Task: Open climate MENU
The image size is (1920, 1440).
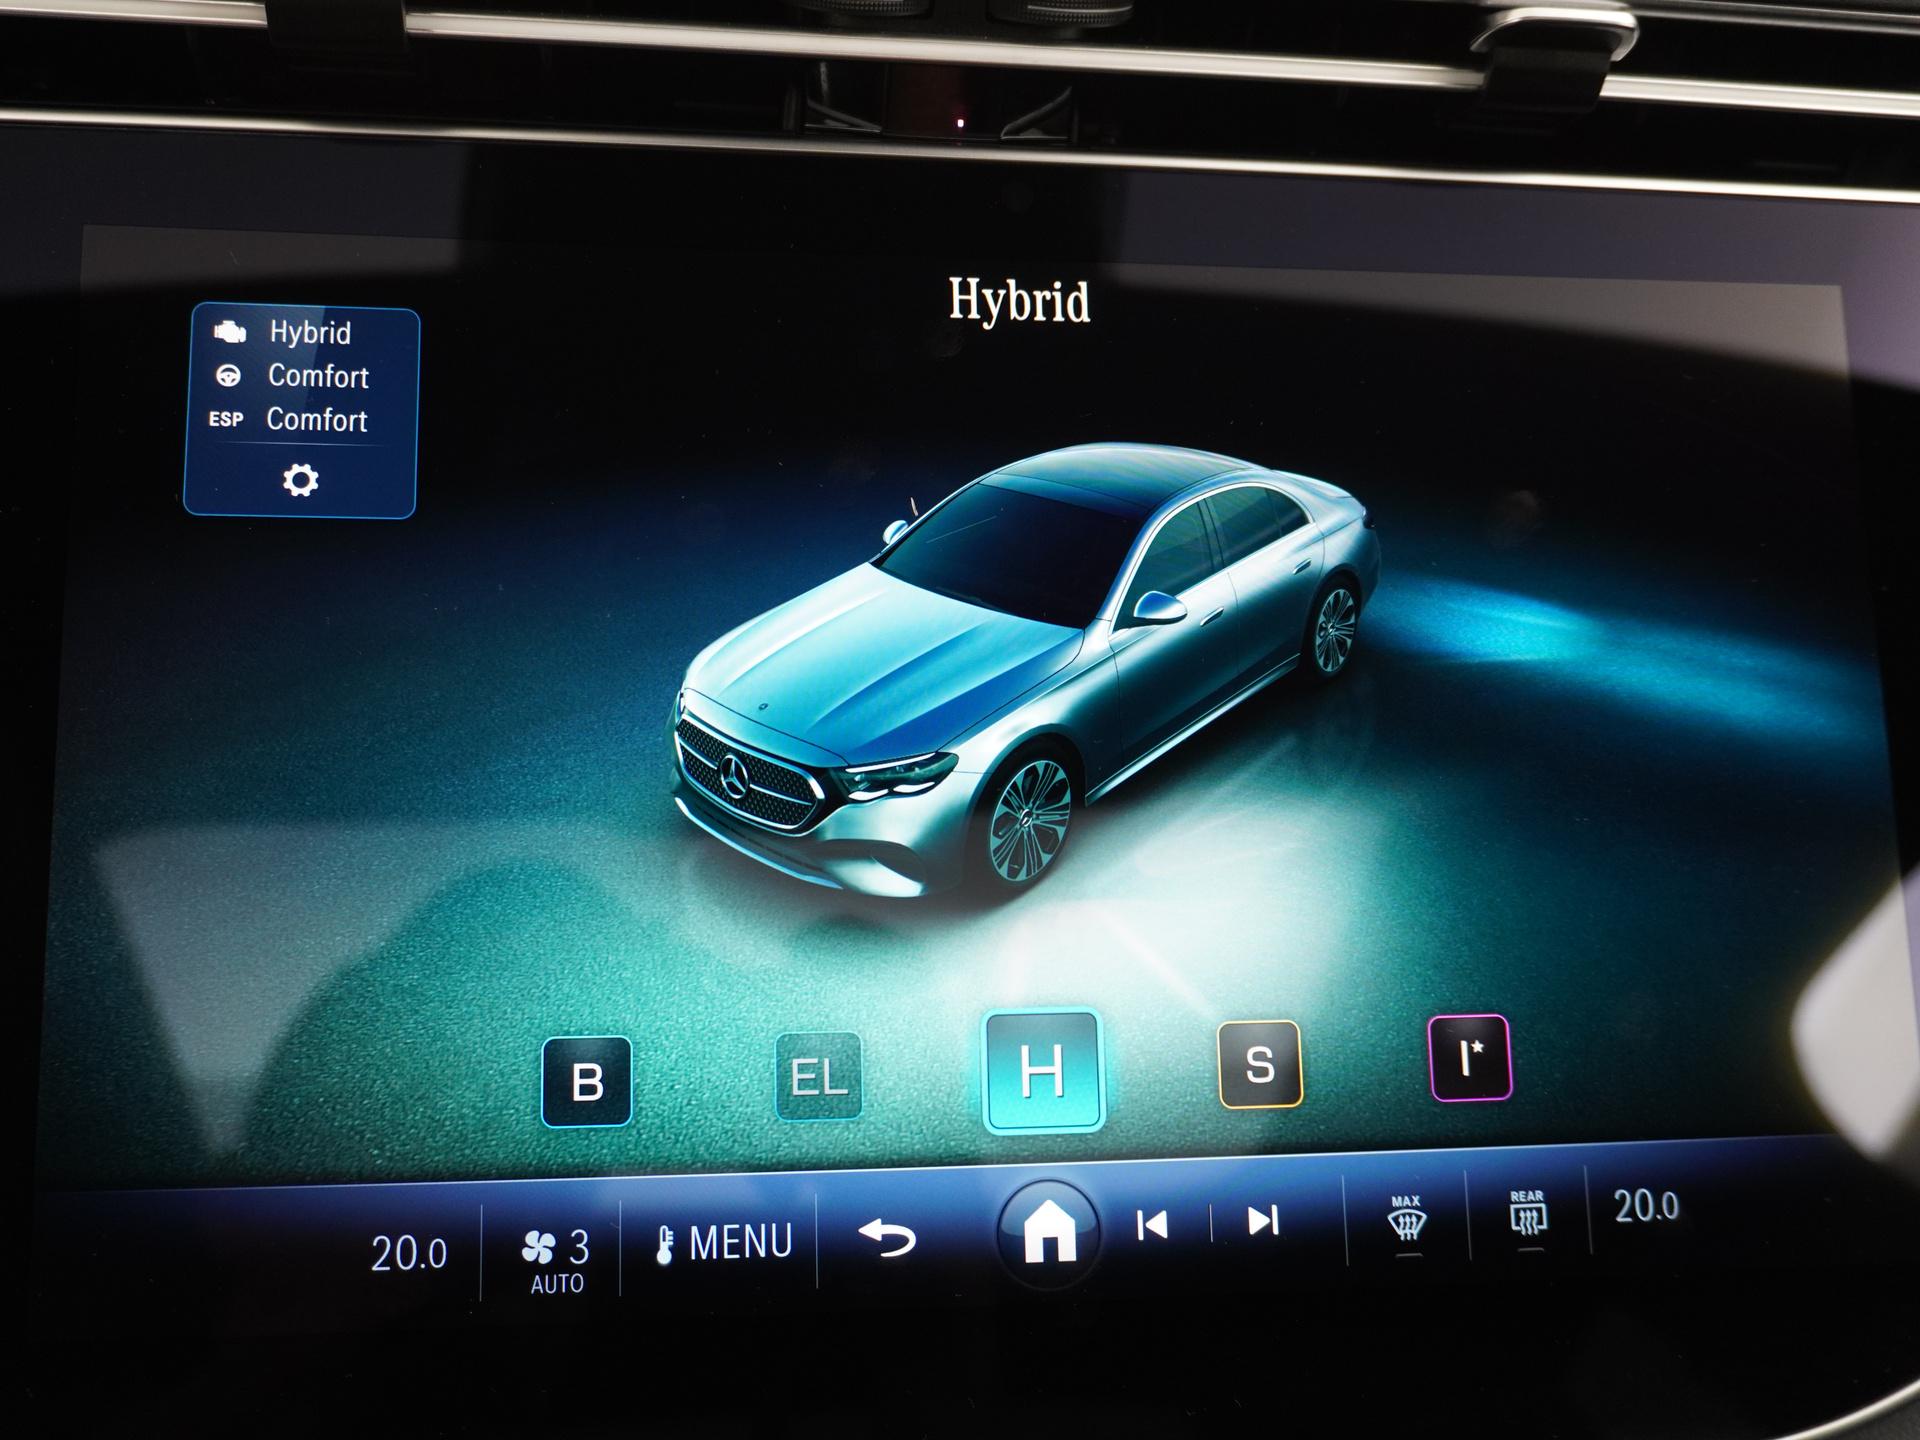Action: (x=724, y=1243)
